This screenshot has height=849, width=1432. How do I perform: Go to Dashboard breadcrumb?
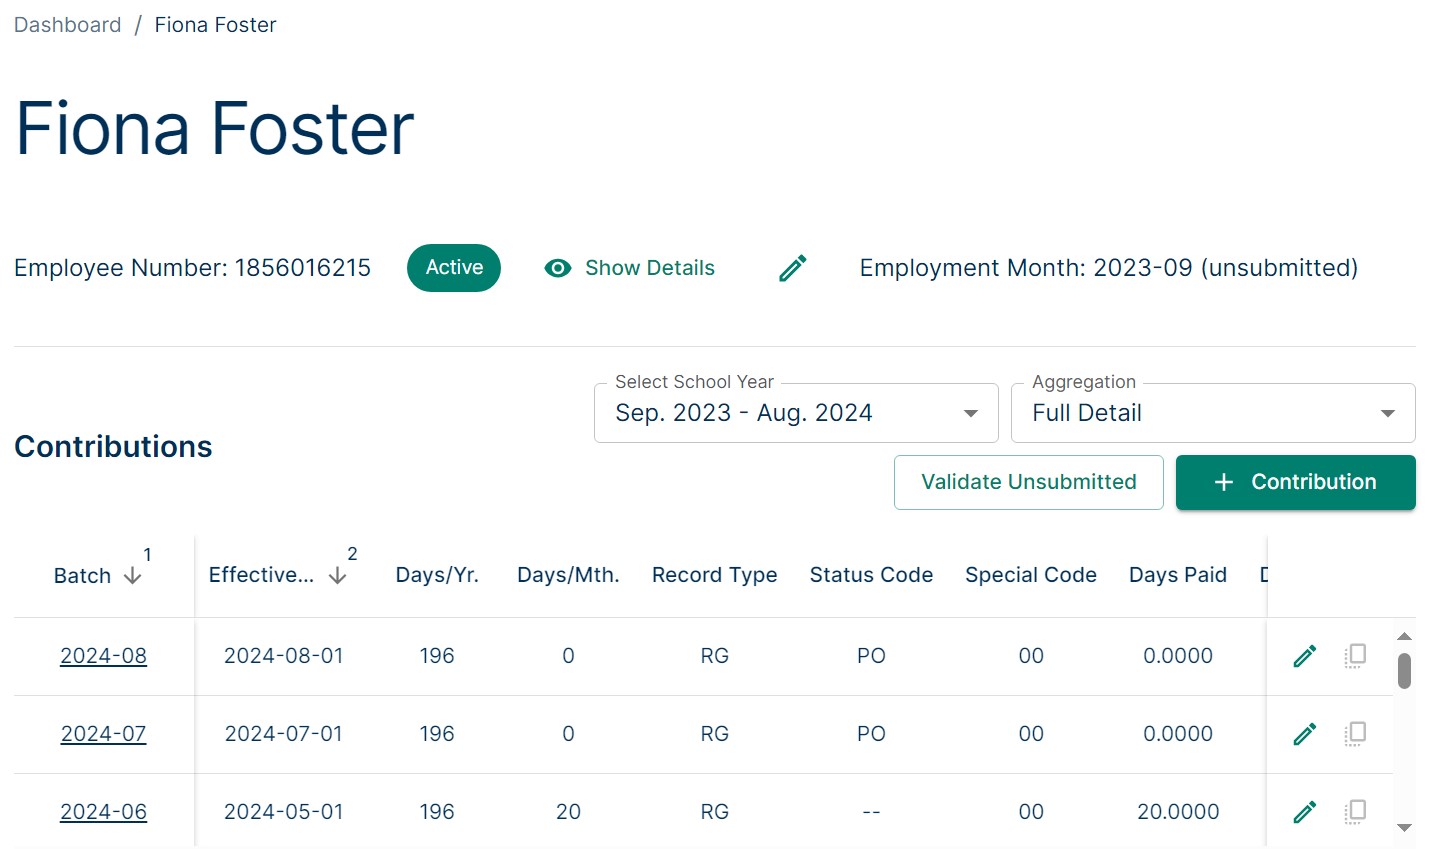67,25
